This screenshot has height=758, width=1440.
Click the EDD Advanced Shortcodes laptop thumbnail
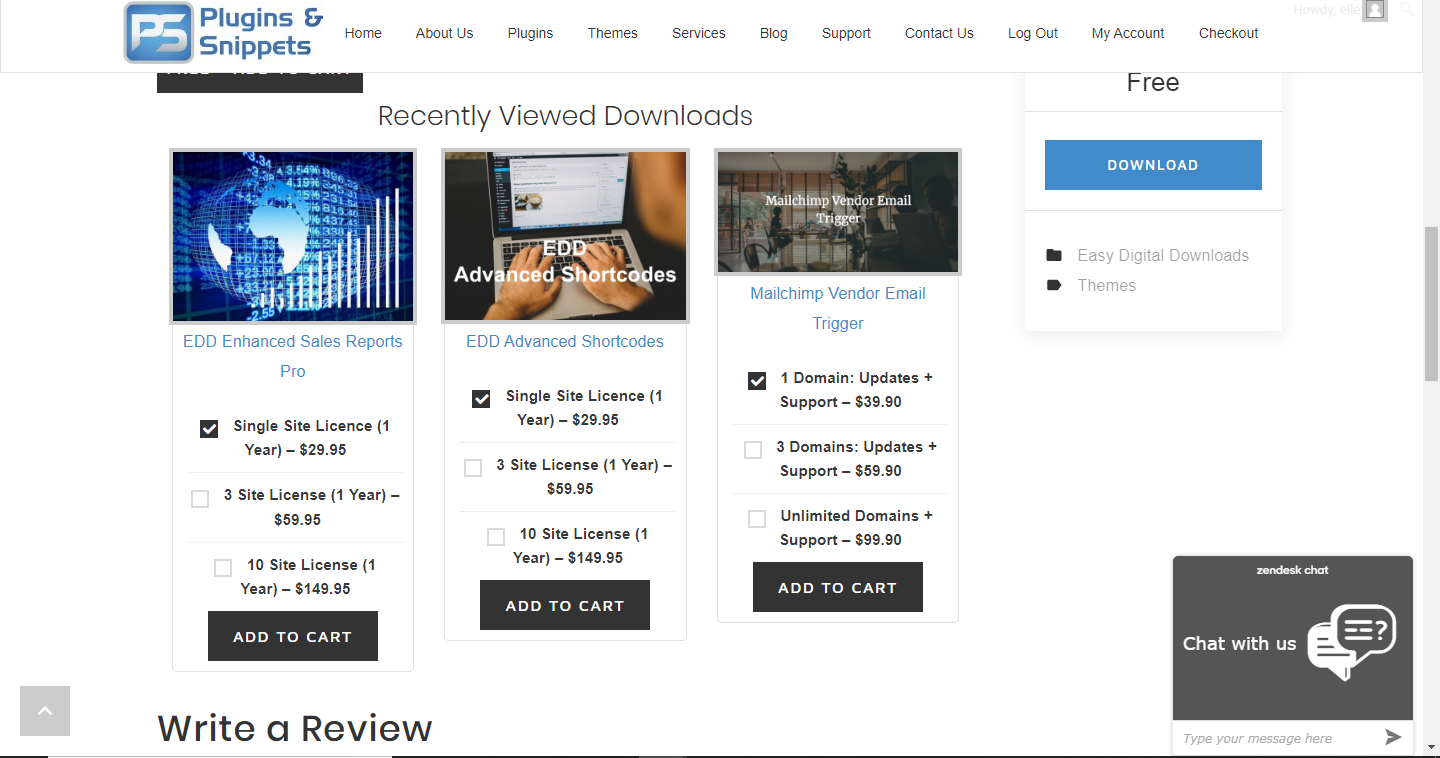(565, 236)
